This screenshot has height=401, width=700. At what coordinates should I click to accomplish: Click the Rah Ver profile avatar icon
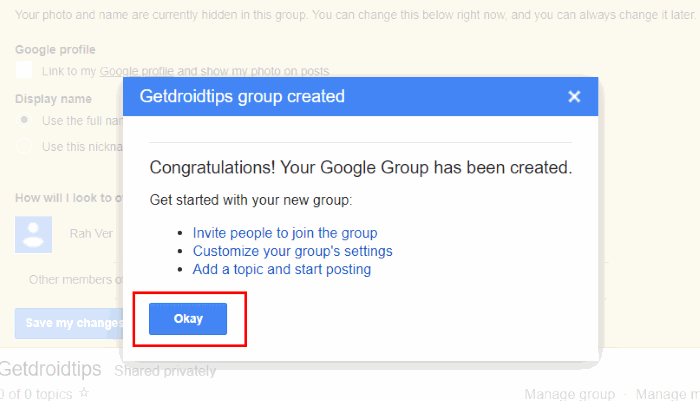pyautogui.click(x=33, y=234)
